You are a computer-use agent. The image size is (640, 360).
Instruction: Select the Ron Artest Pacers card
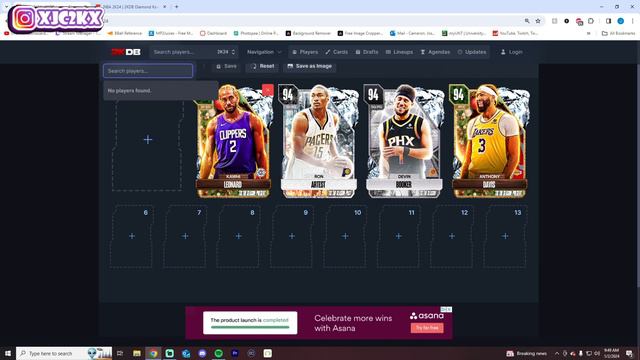[x=318, y=141]
